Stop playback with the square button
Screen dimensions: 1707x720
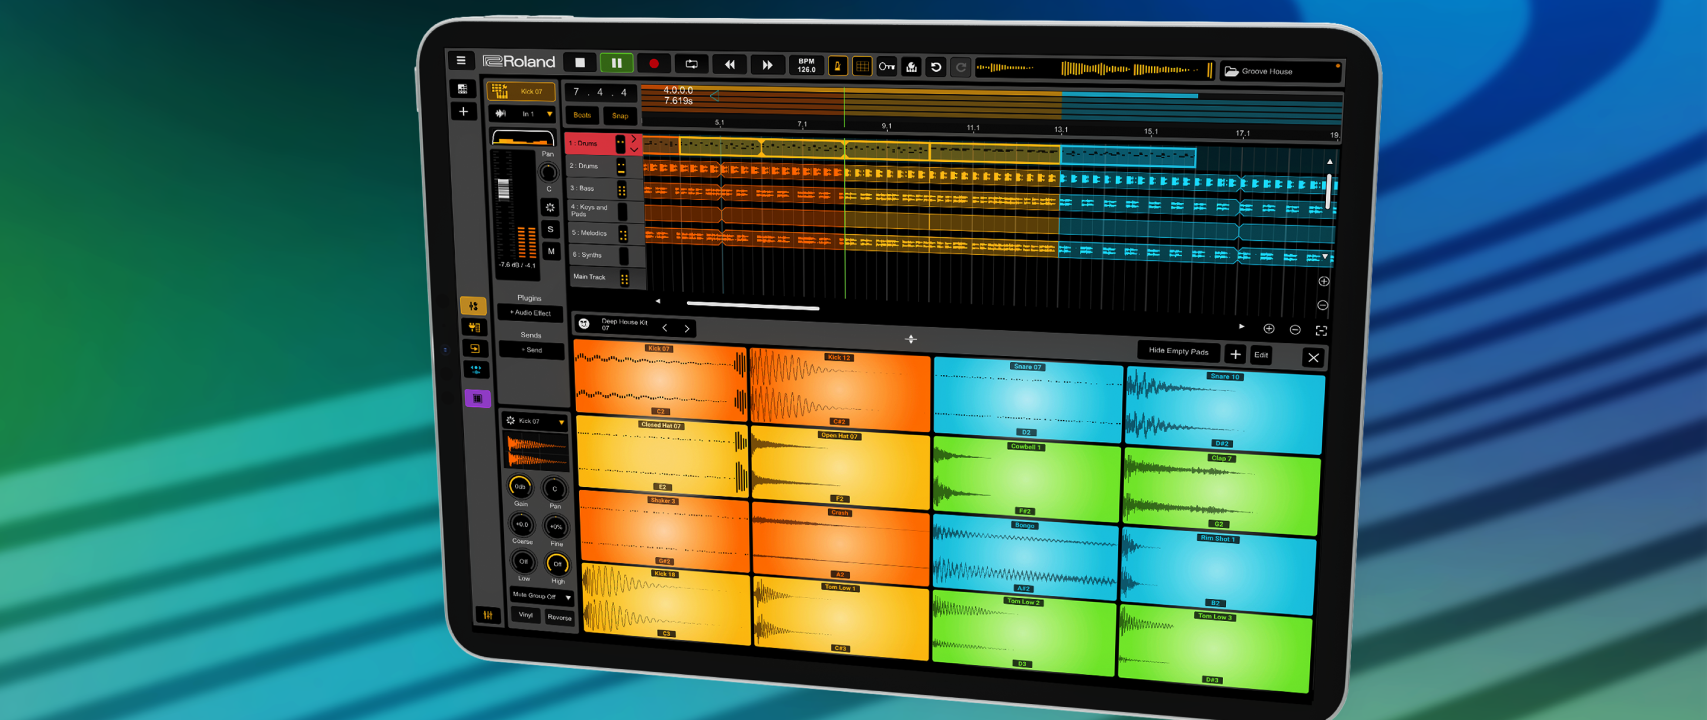pos(579,62)
